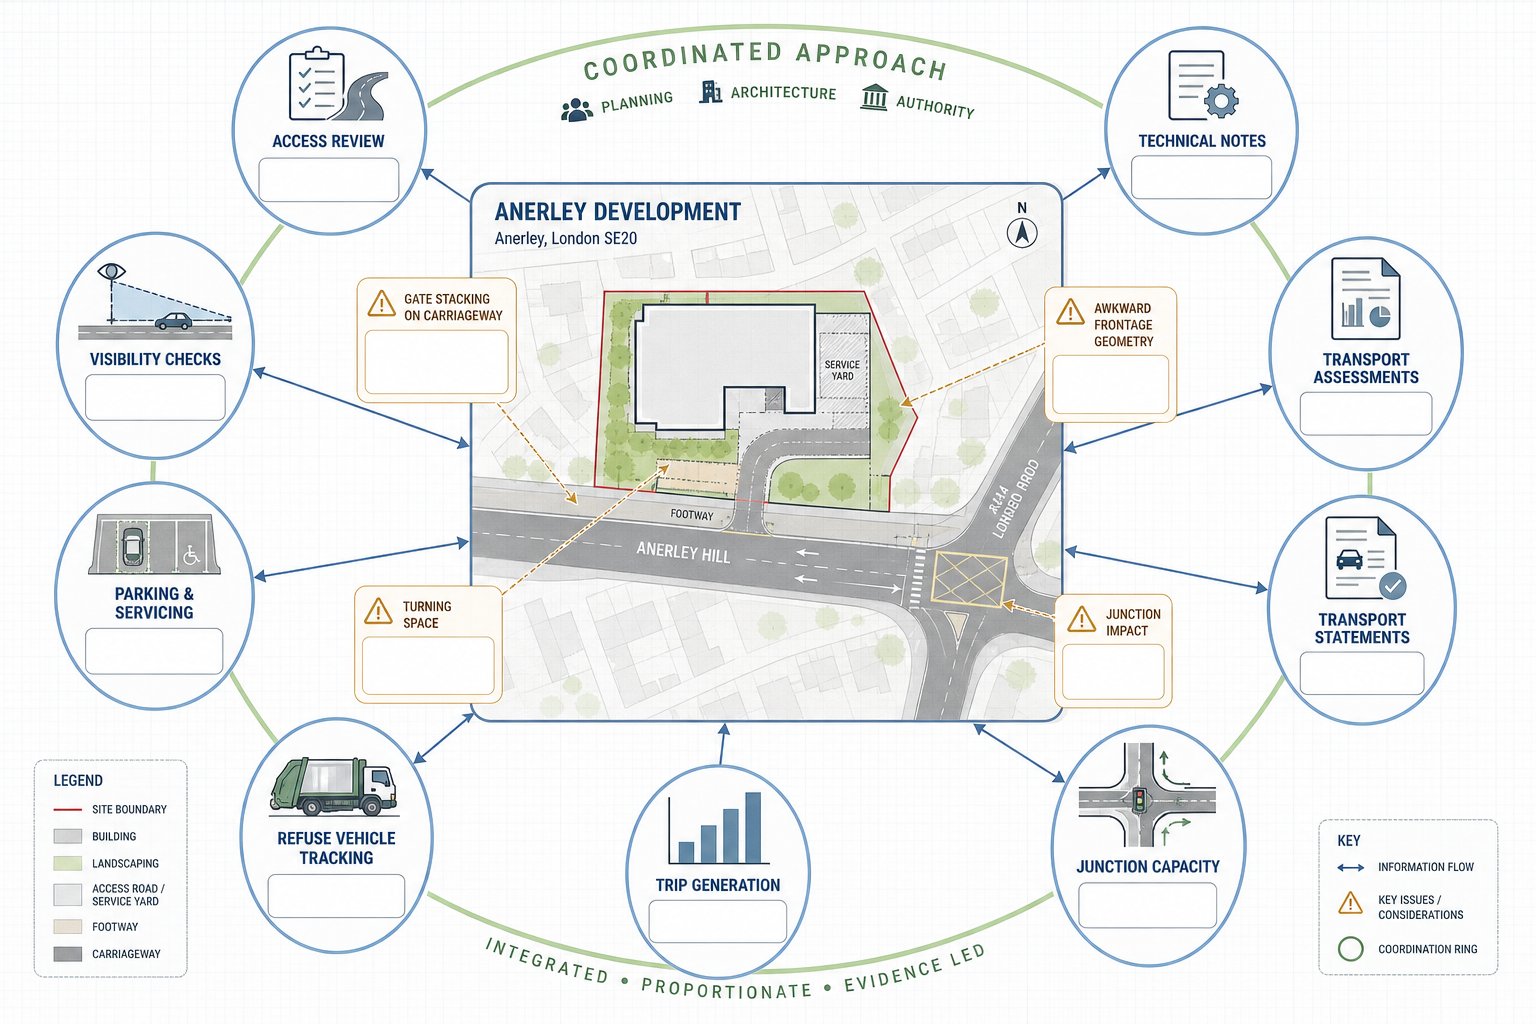Click the Coordination Ring circle symbol in key

coord(1351,949)
